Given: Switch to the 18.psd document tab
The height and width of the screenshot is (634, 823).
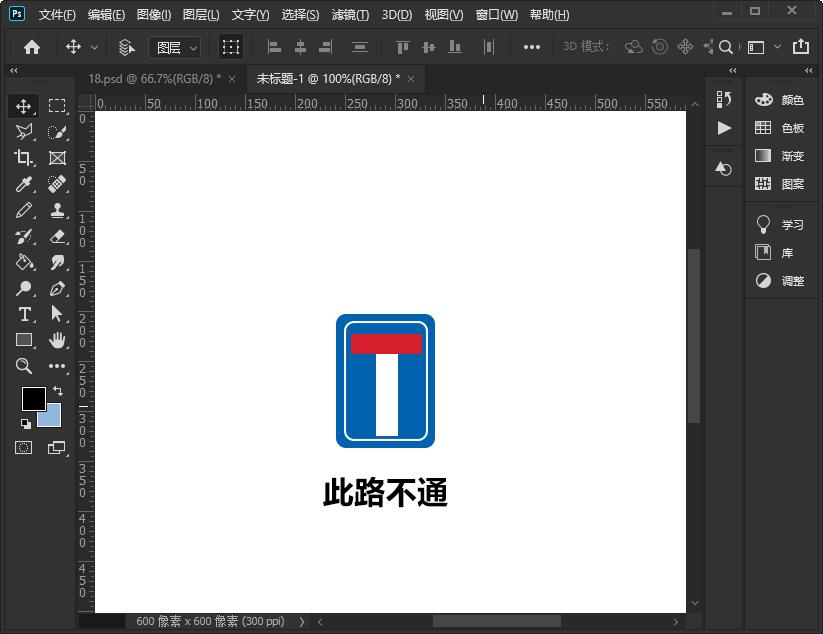Looking at the screenshot, I should (153, 78).
